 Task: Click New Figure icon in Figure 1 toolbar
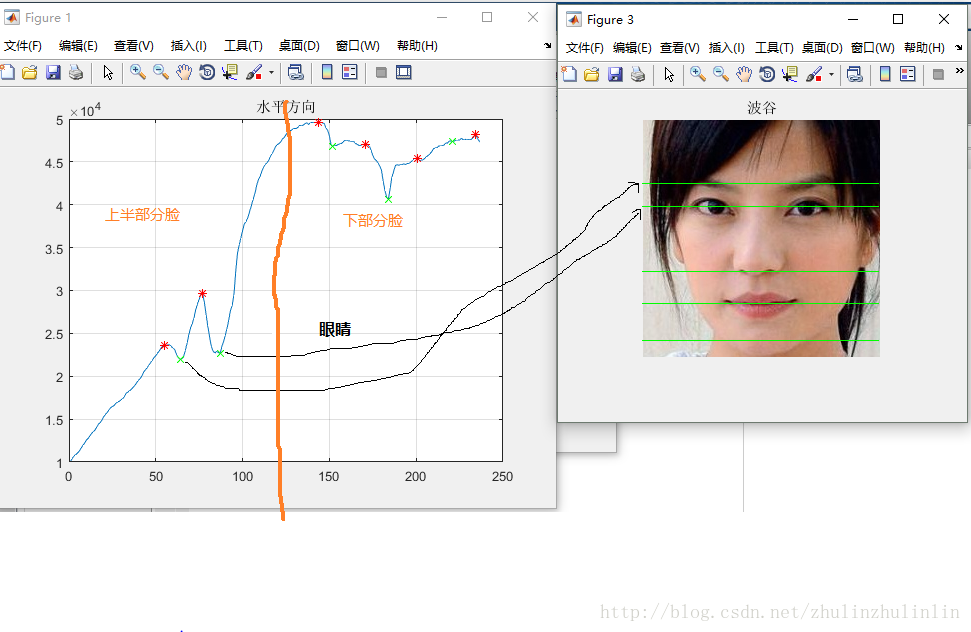7,72
